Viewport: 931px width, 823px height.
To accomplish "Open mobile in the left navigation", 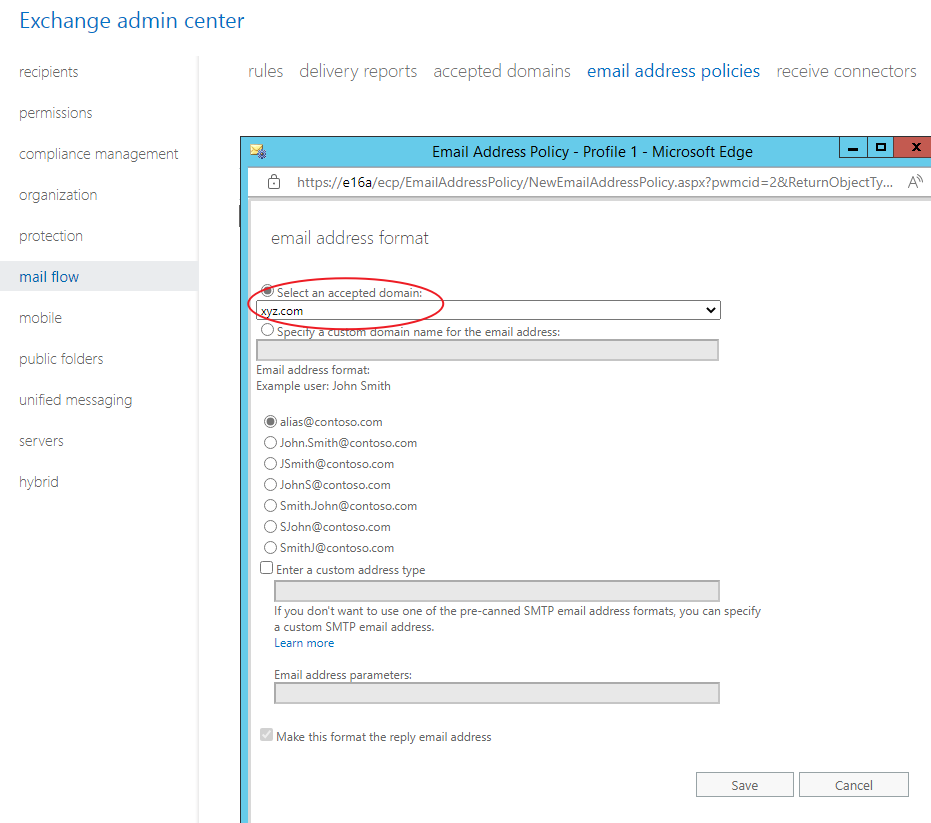I will pyautogui.click(x=40, y=318).
